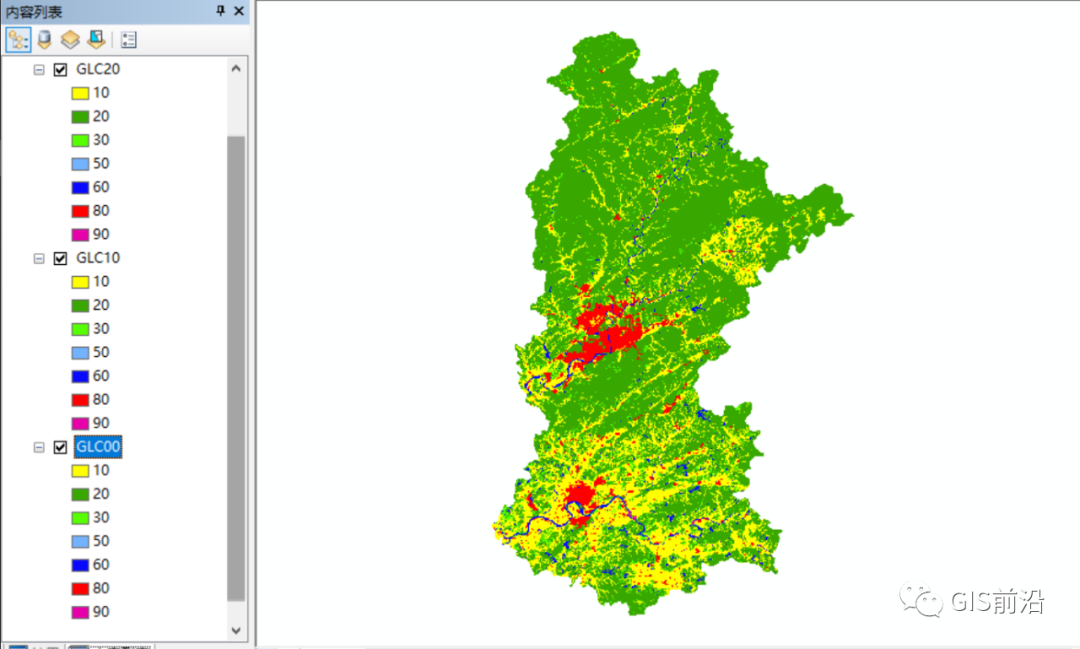Click blue swatch 60 in GLC20
The height and width of the screenshot is (649, 1080).
point(81,187)
